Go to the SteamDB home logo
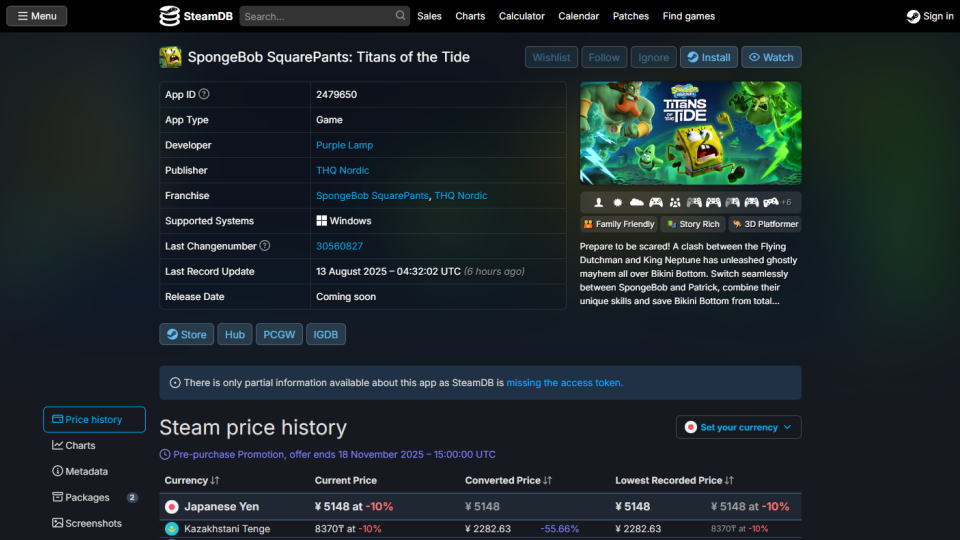 196,16
